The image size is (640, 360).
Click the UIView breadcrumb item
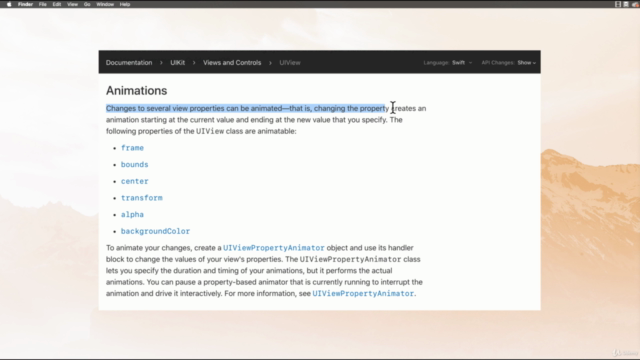[x=290, y=62]
